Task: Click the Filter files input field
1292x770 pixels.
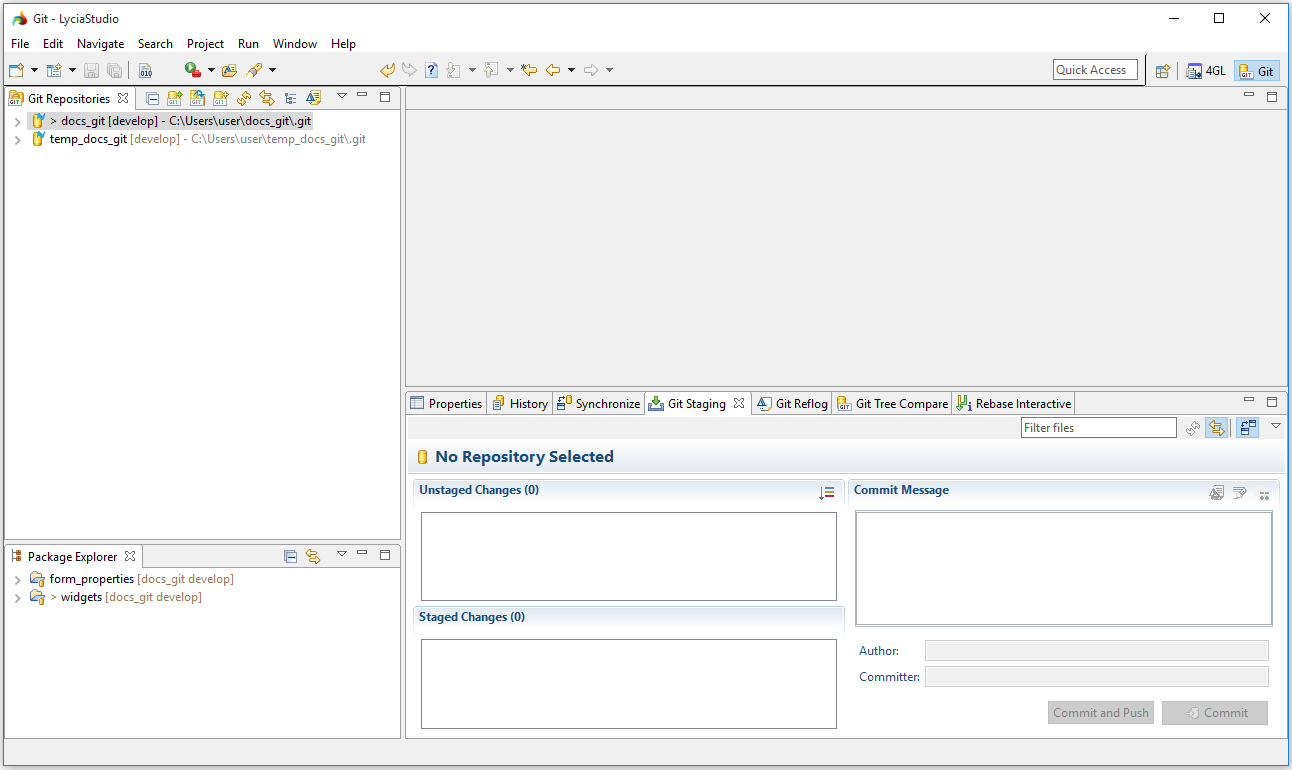Action: click(x=1098, y=428)
